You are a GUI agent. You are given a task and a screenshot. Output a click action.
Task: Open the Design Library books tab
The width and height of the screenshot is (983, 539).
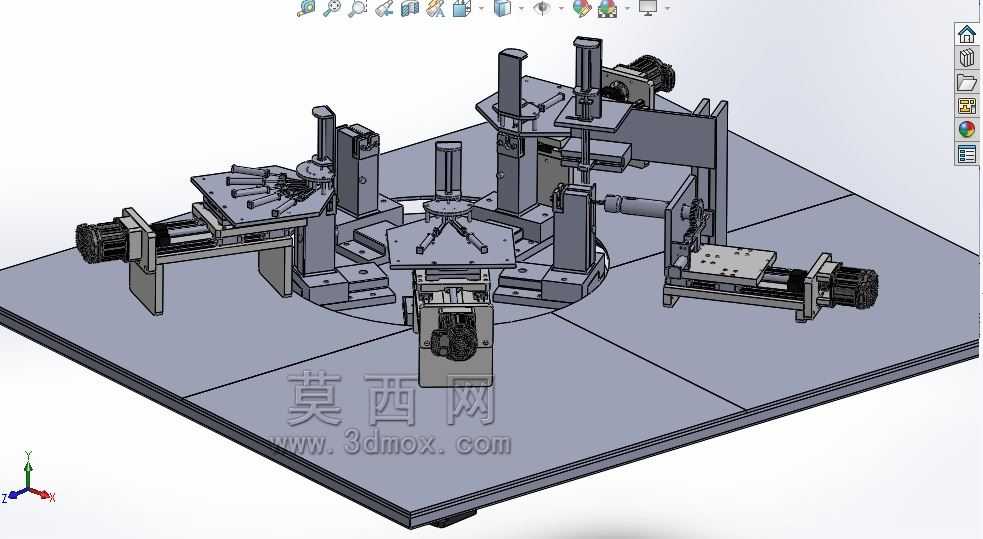tap(967, 58)
